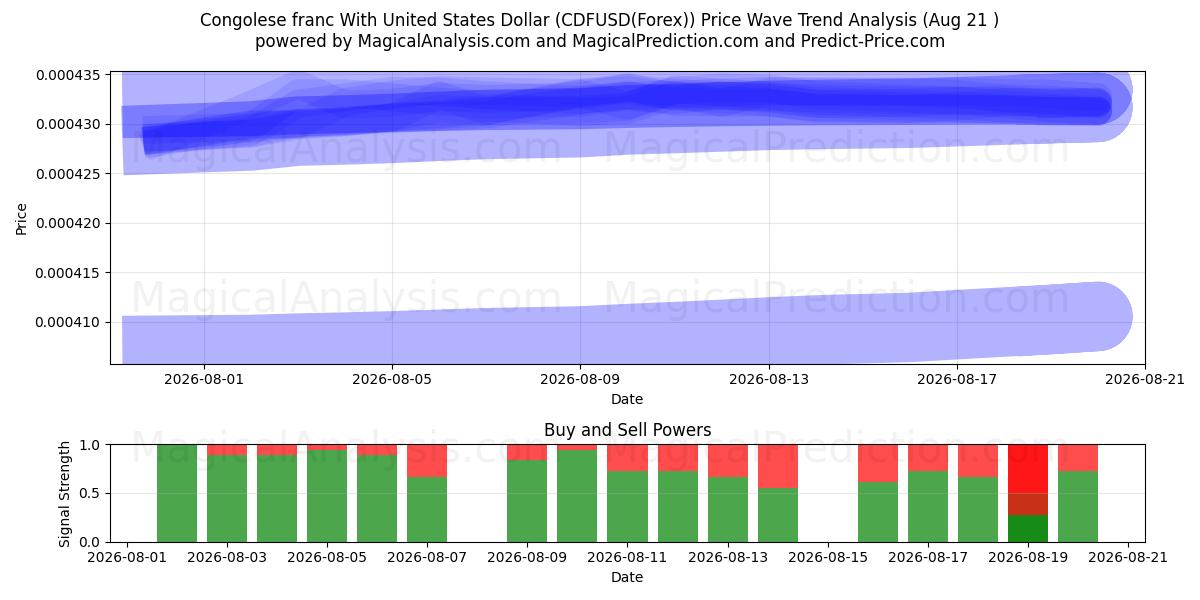Click the green buy bar above 2026-08-05
The width and height of the screenshot is (1200, 600).
[327, 496]
